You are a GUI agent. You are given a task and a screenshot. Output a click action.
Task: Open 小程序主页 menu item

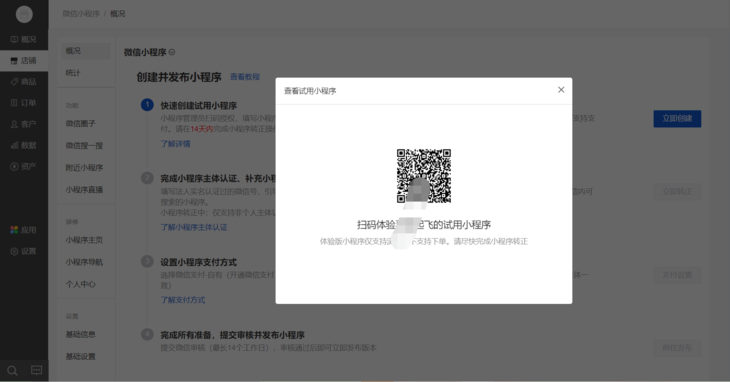pyautogui.click(x=84, y=240)
